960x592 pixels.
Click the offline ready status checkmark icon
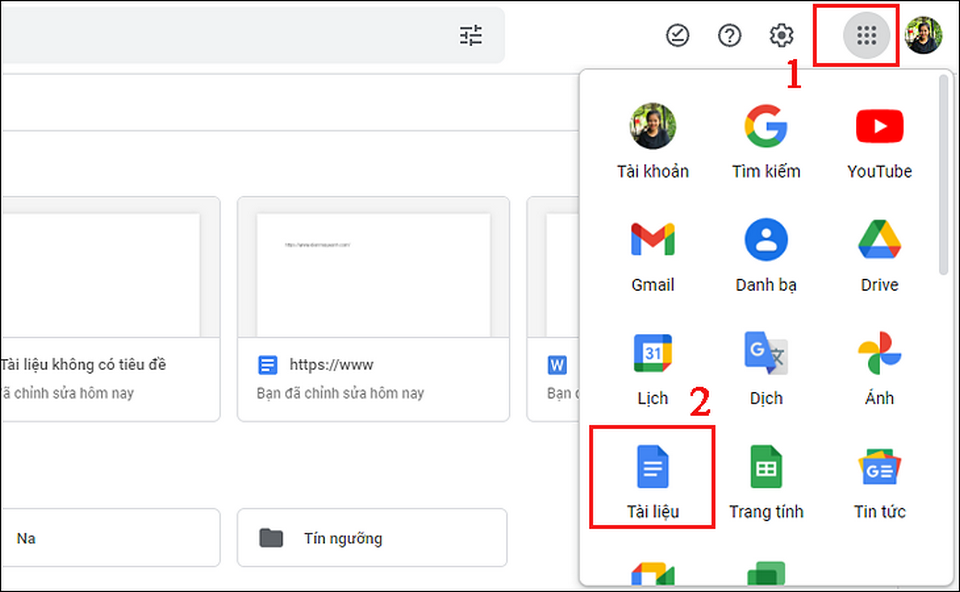click(x=678, y=36)
